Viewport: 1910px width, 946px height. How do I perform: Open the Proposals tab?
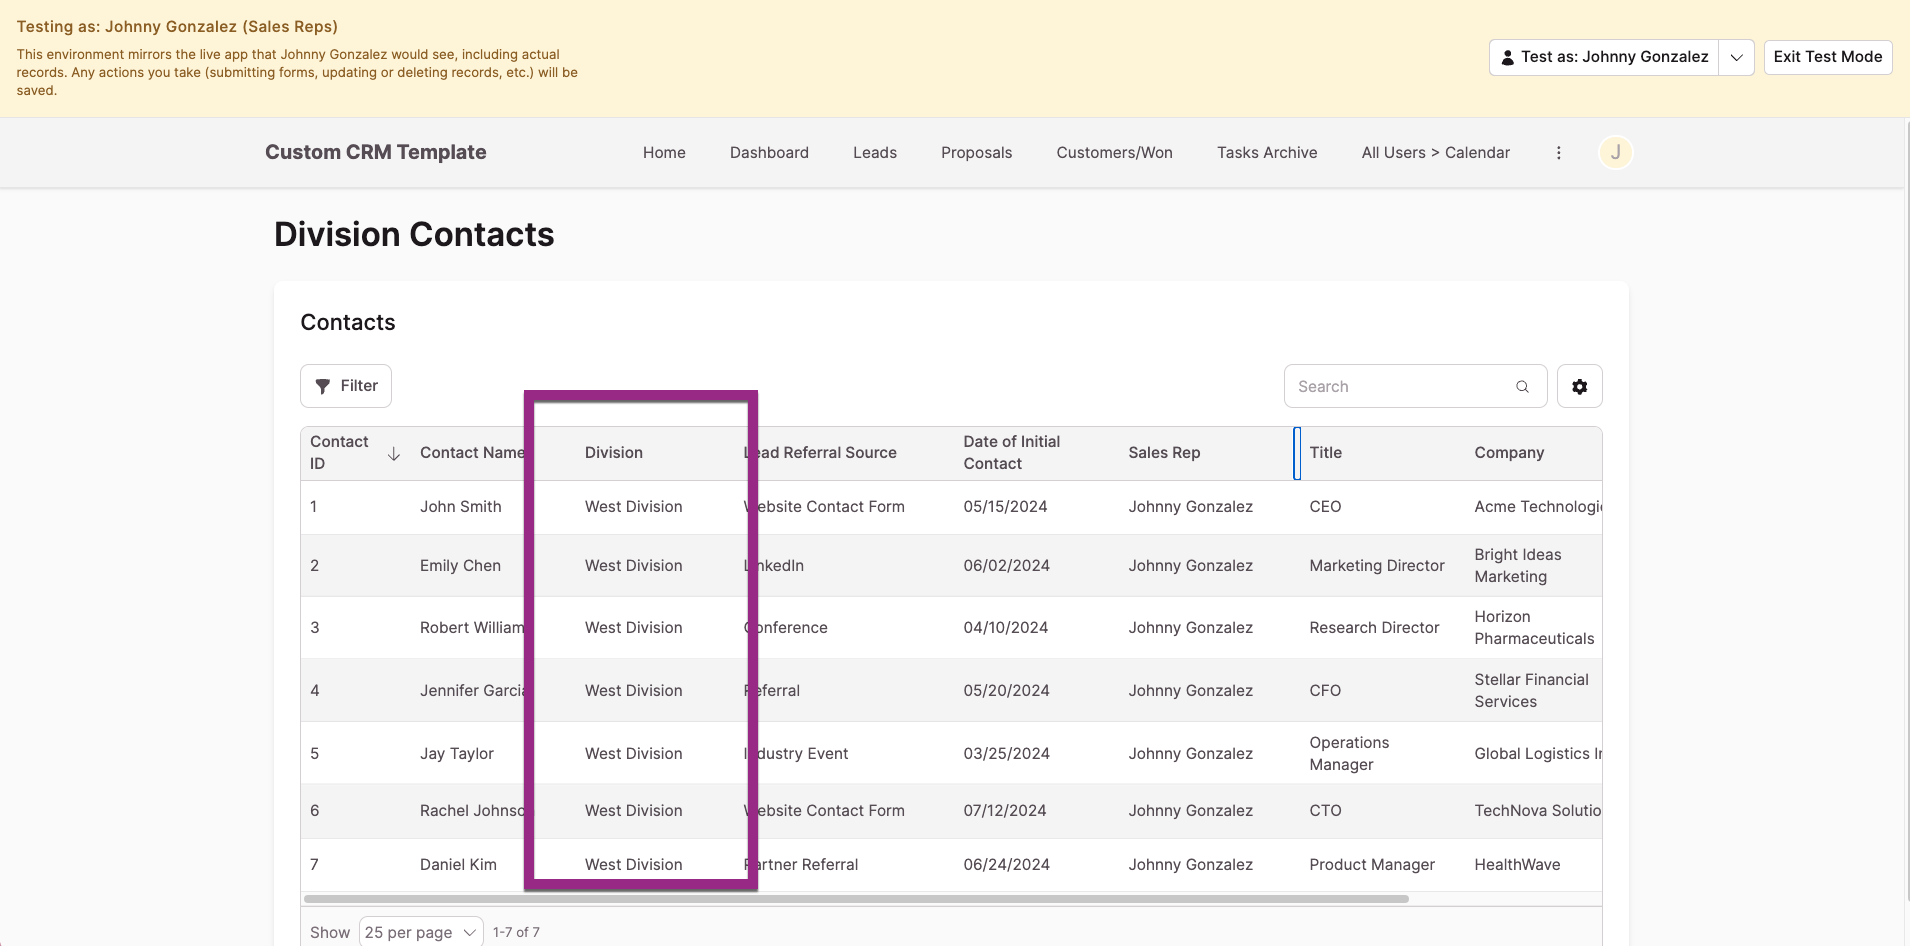[976, 153]
